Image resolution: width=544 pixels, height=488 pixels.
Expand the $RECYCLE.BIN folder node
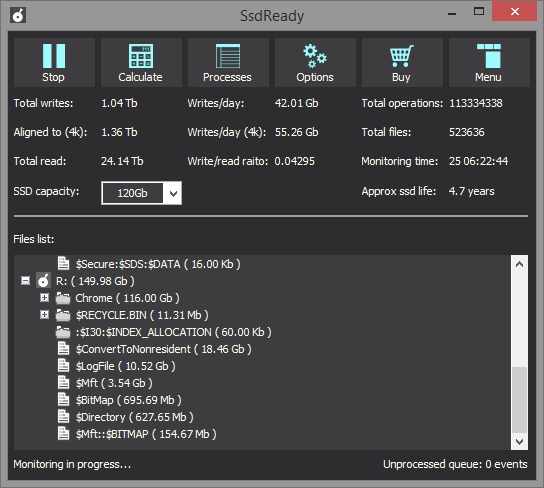coord(44,315)
